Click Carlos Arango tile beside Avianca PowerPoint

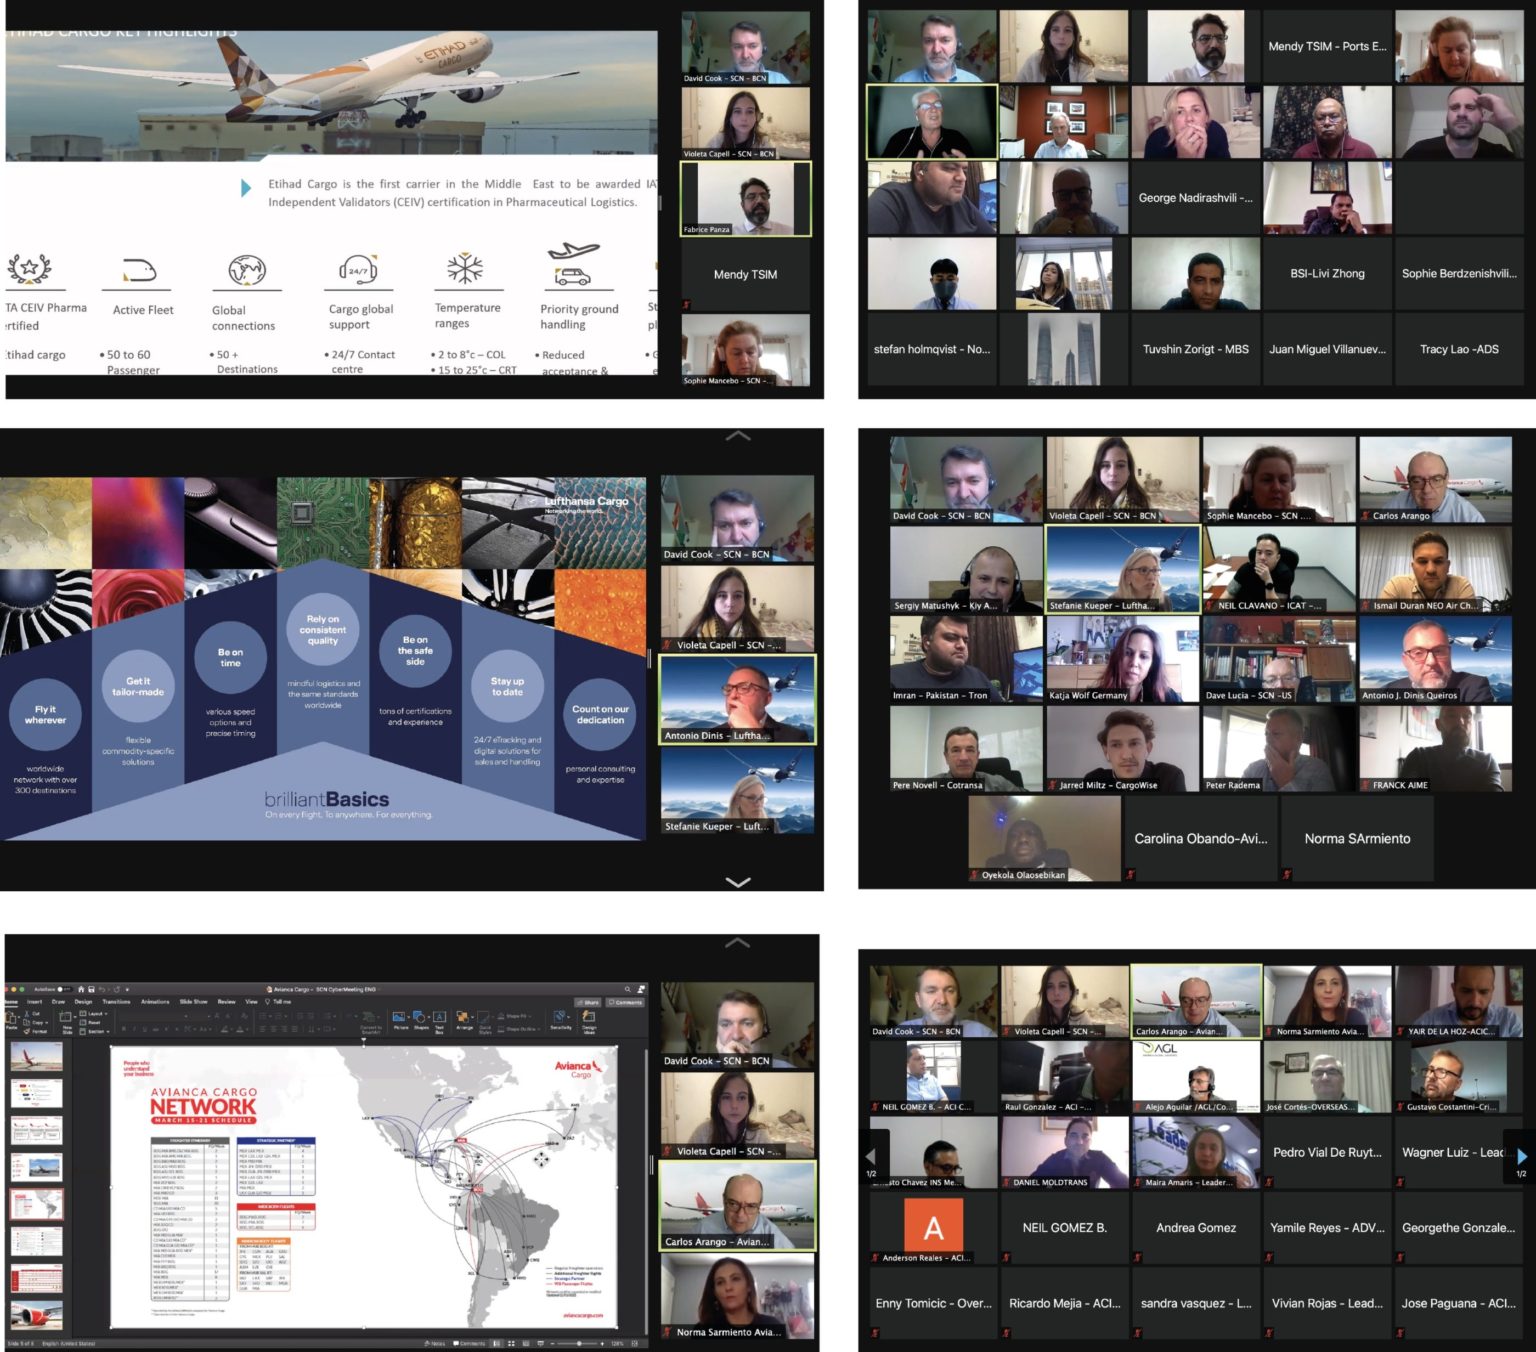pos(737,1205)
